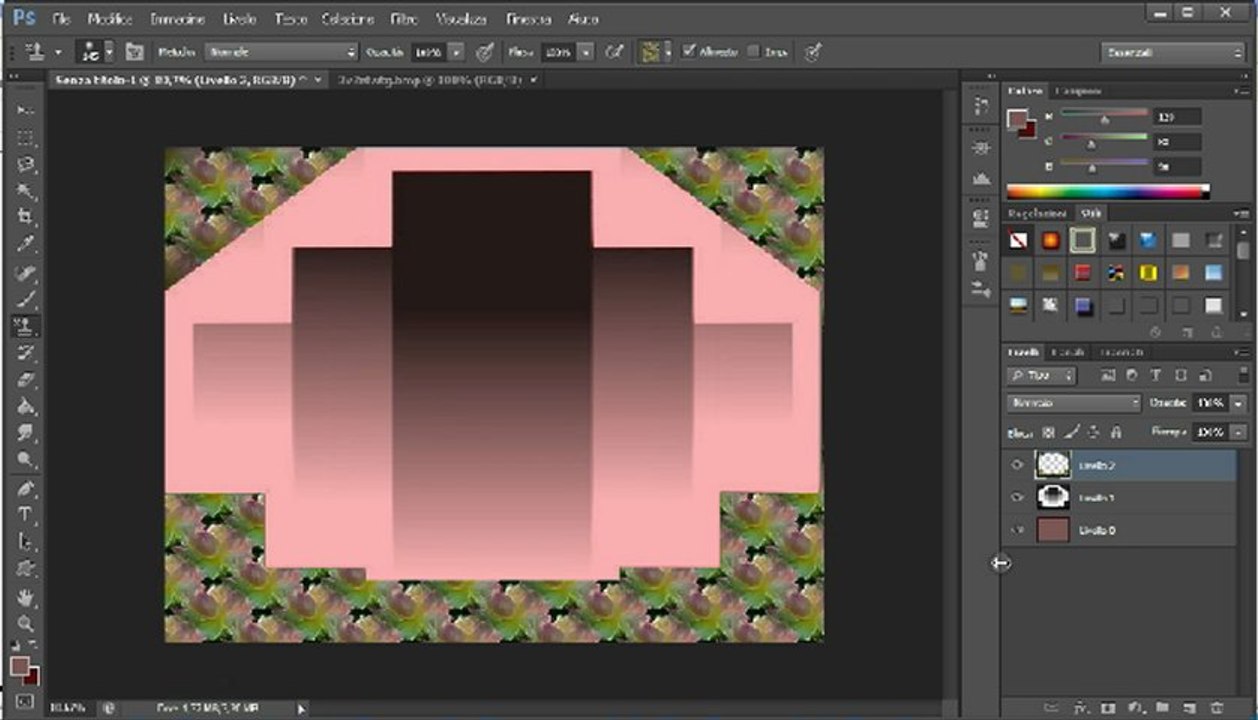The height and width of the screenshot is (720, 1258).
Task: Toggle visibility of Livello 0 layer
Action: click(1017, 530)
